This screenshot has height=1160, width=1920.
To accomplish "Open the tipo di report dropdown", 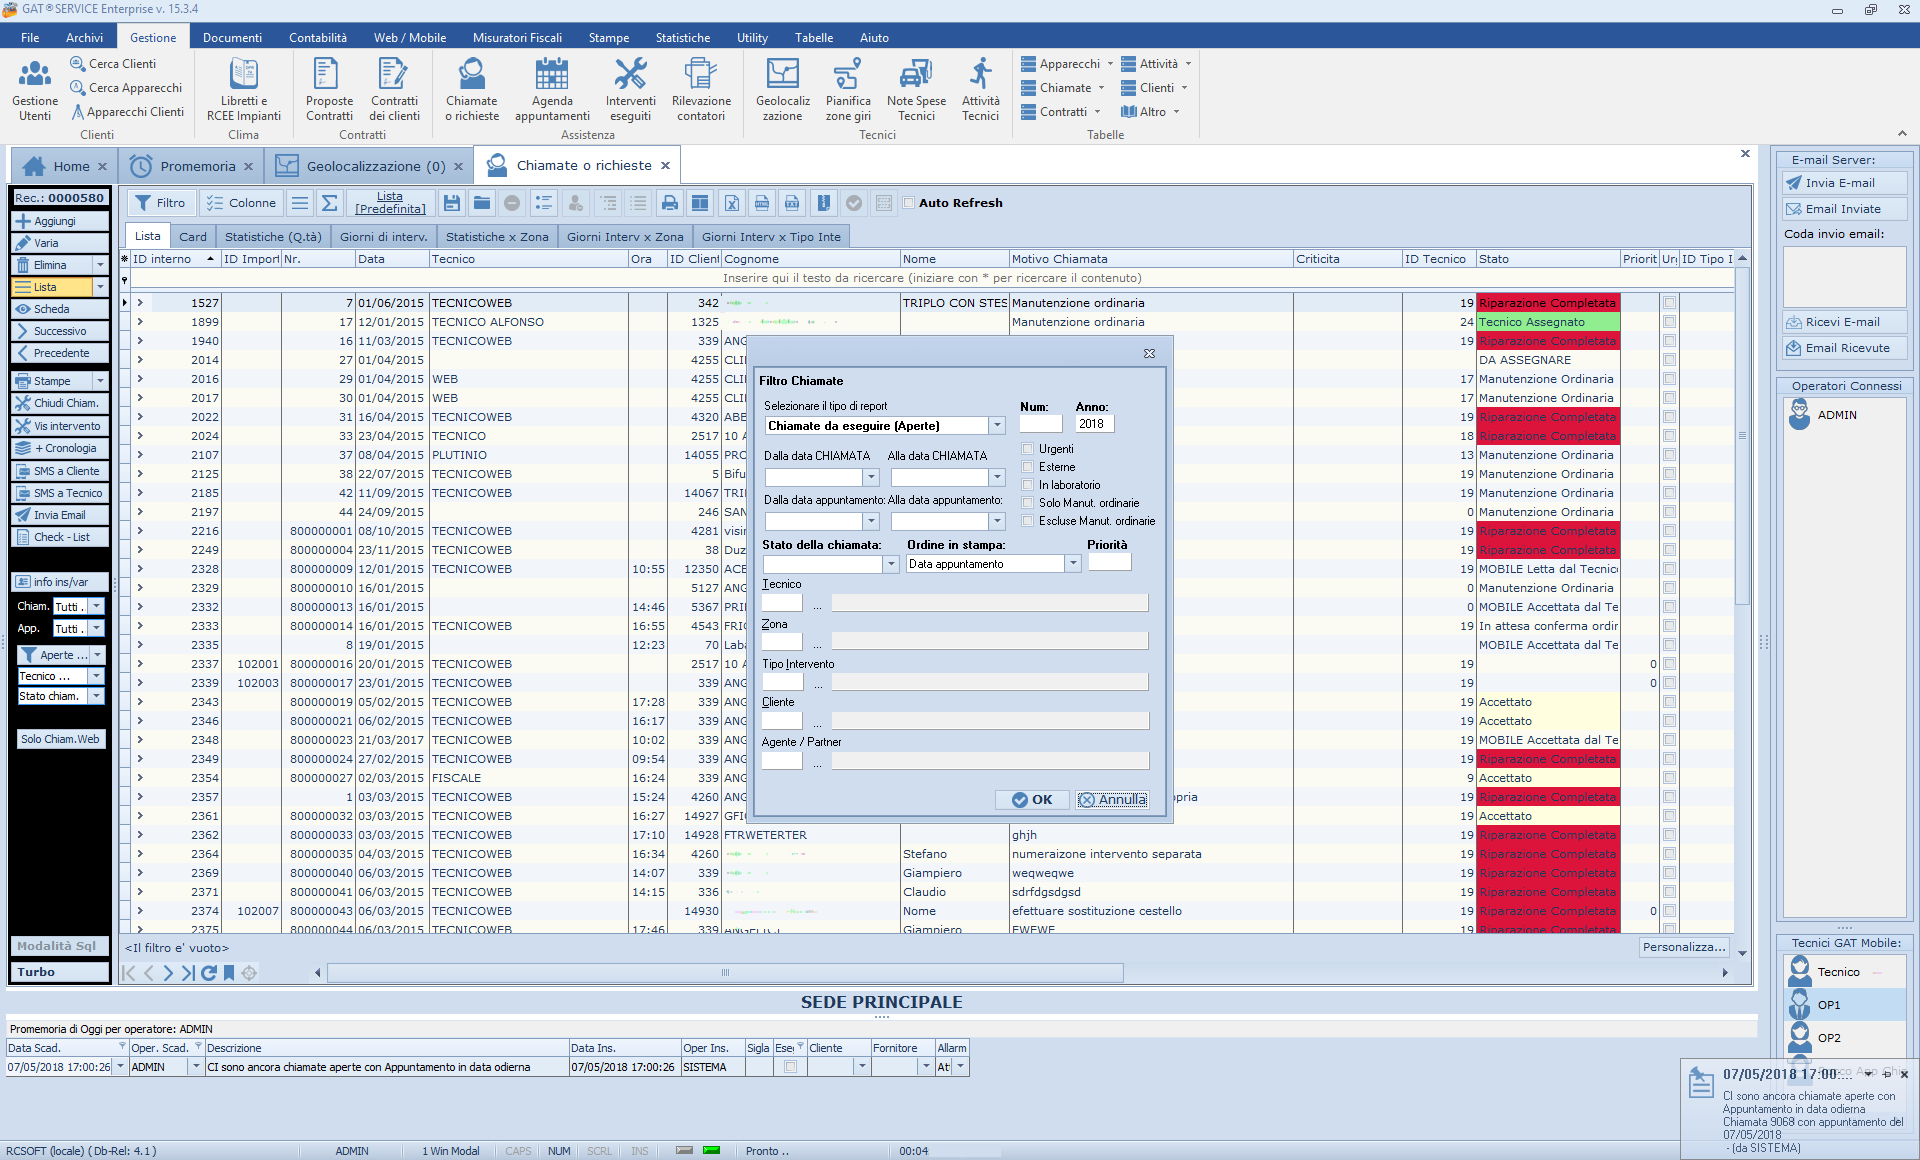I will tap(997, 426).
